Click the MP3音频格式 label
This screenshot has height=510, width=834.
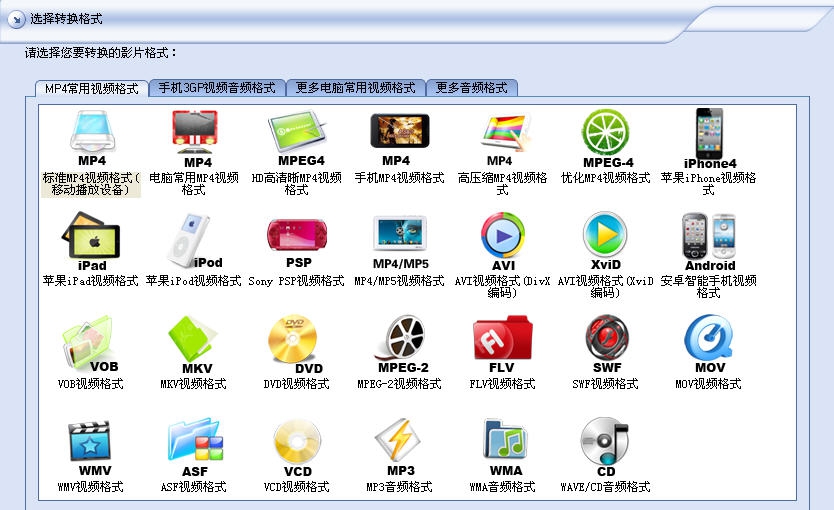399,487
